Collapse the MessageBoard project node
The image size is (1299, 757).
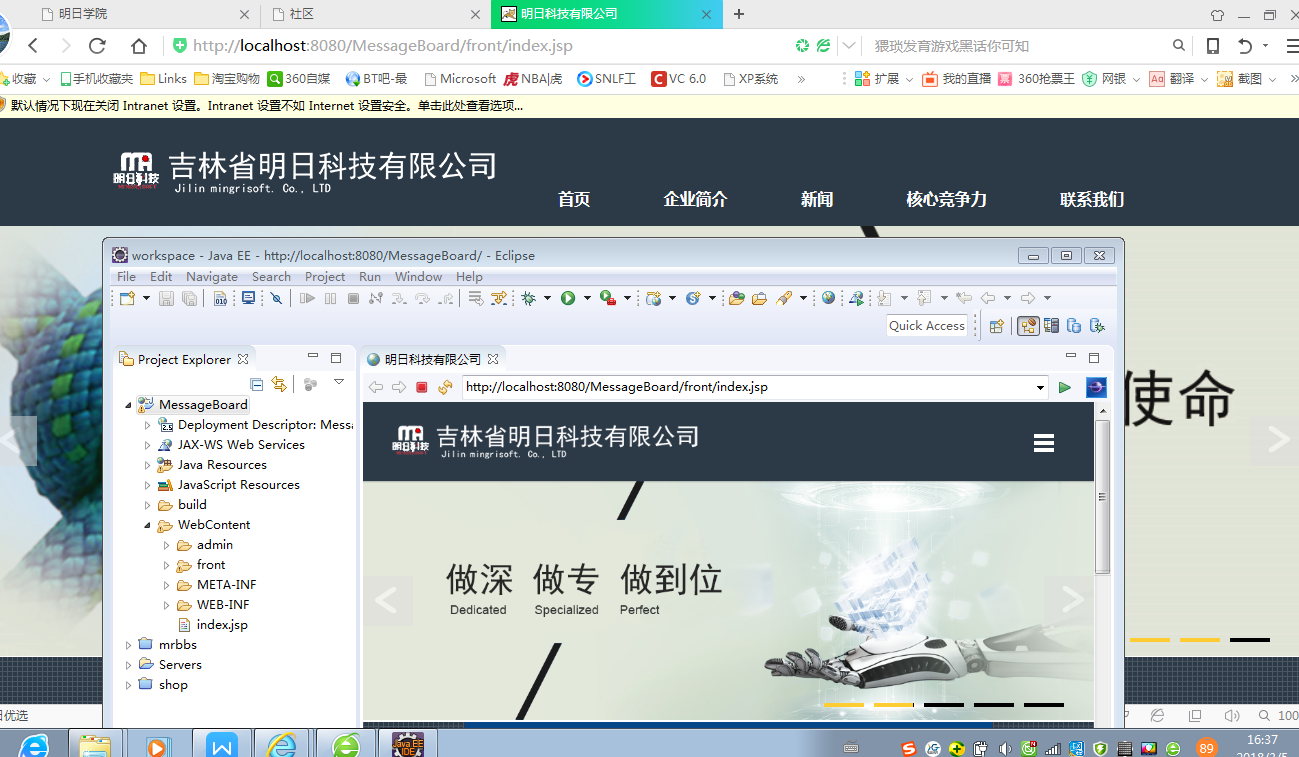pyautogui.click(x=128, y=405)
